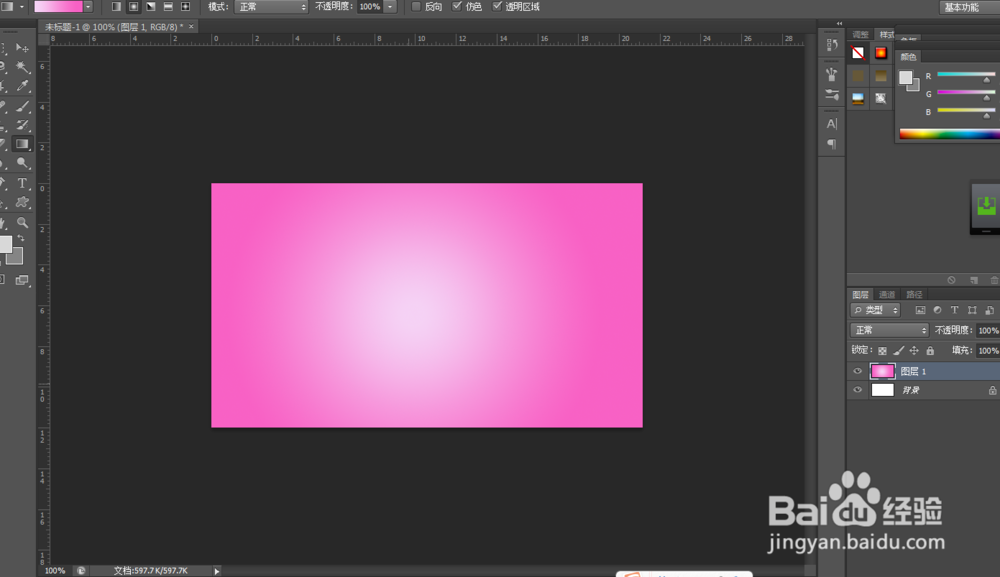
Task: Open status bar info arrow
Action: coord(217,571)
